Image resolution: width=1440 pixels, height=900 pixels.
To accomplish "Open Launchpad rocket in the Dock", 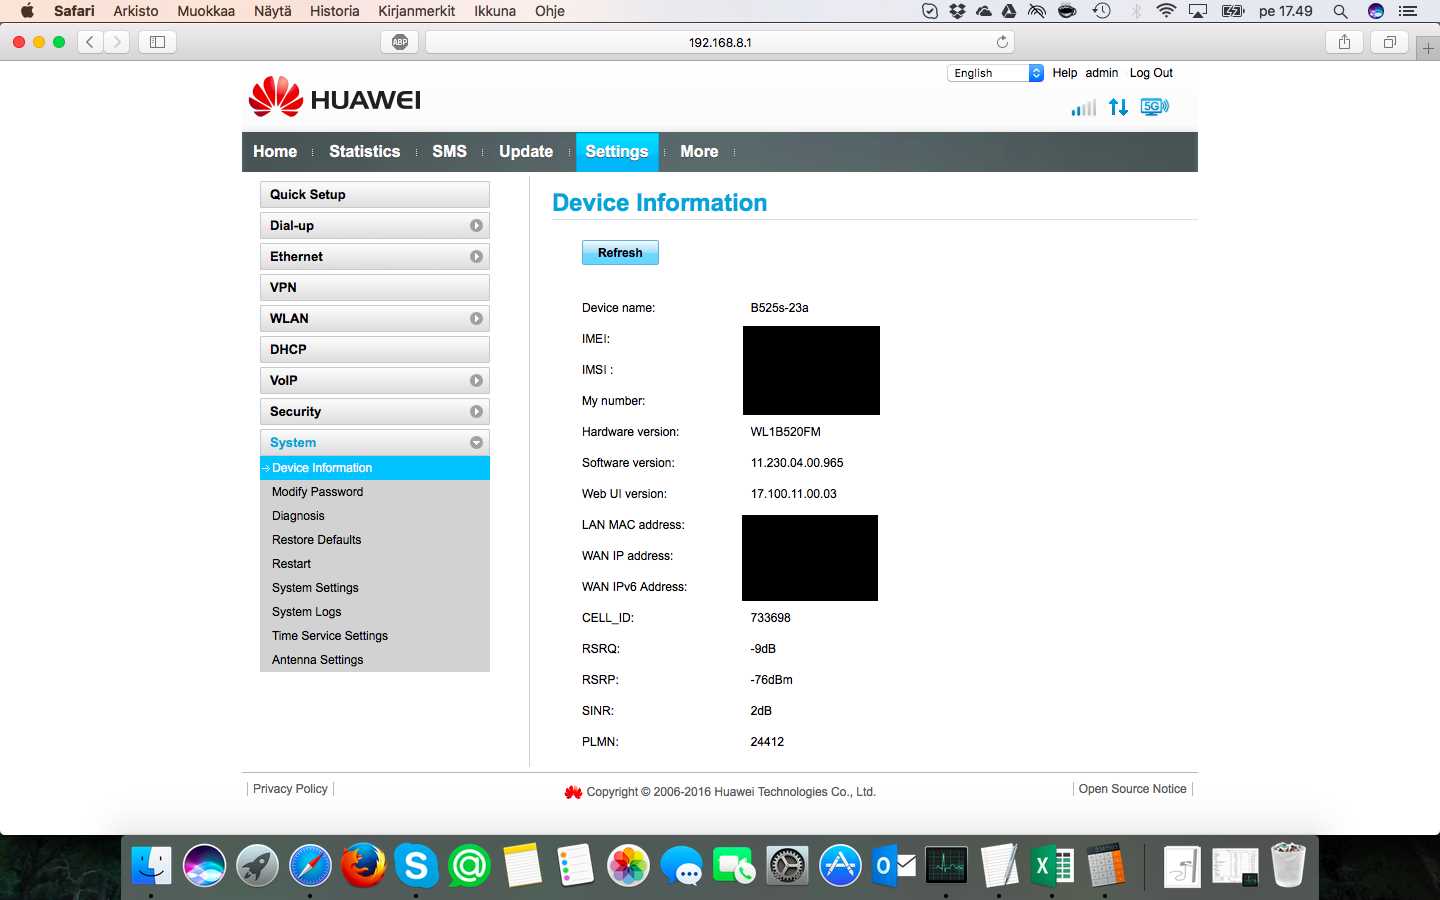I will (x=257, y=865).
